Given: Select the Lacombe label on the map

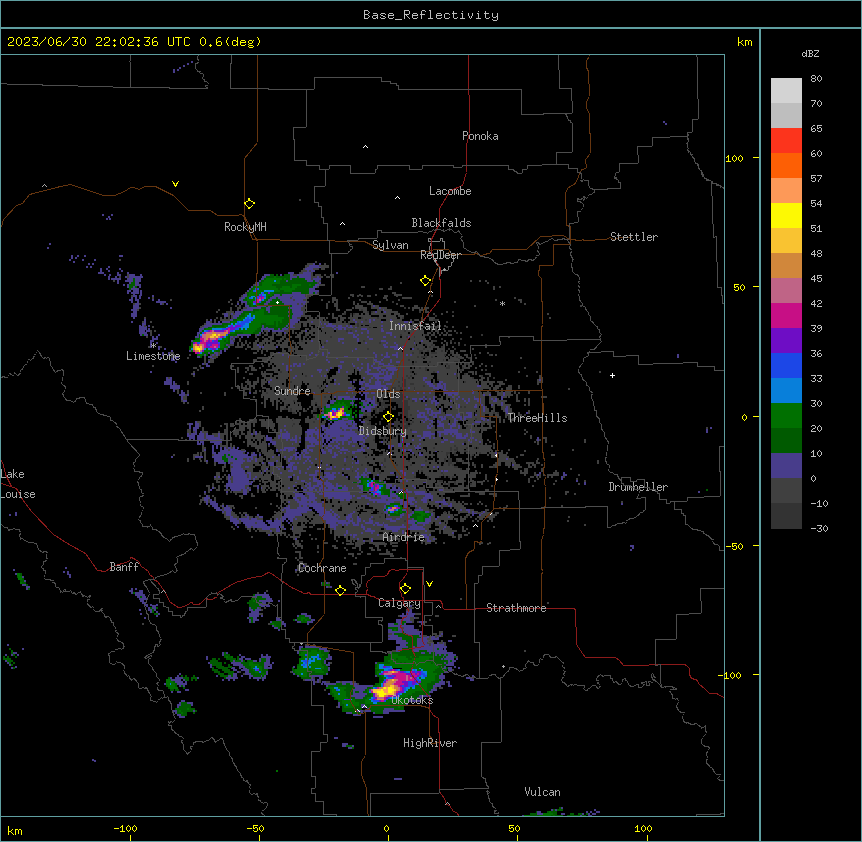Looking at the screenshot, I should click(x=450, y=191).
